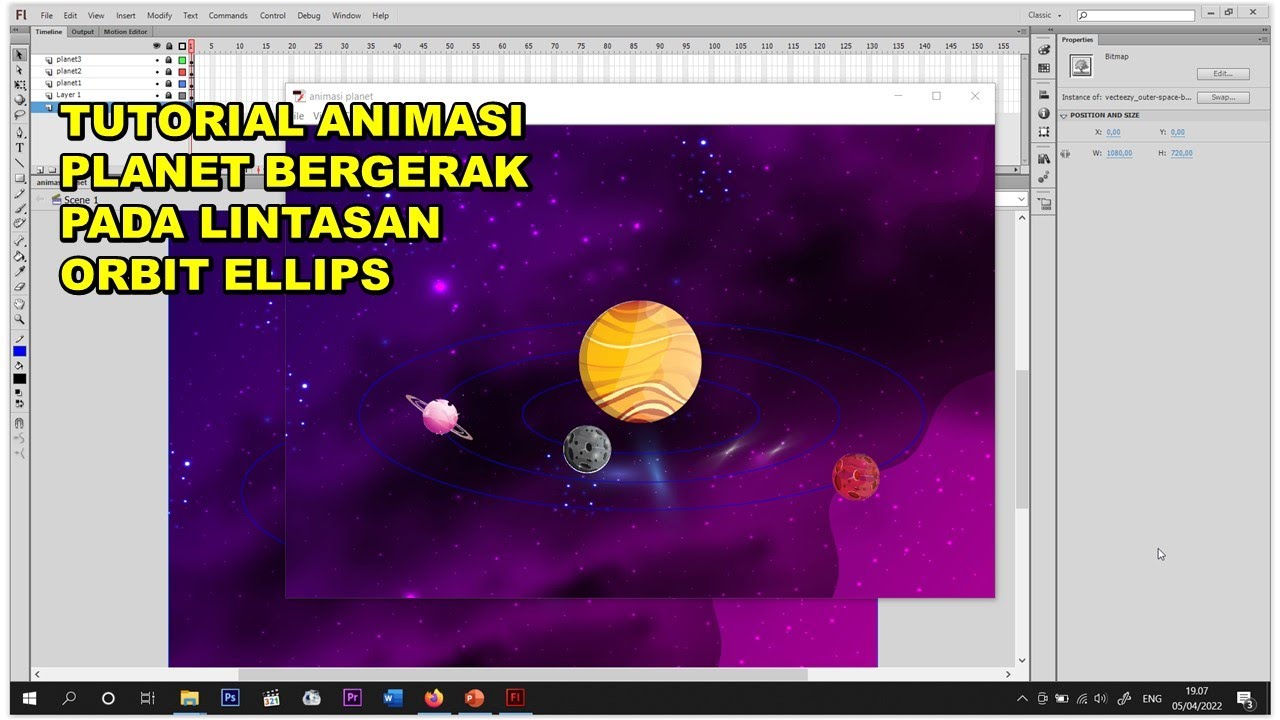The height and width of the screenshot is (720, 1280).
Task: Select the Free Transform tool
Action: click(19, 85)
